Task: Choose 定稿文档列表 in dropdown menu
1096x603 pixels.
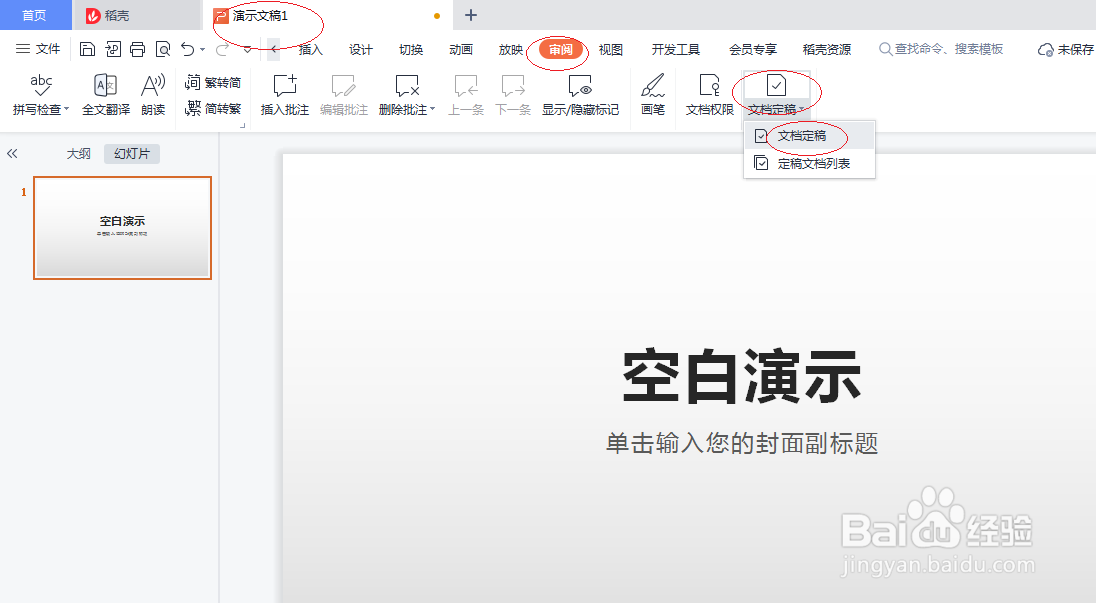Action: click(809, 164)
